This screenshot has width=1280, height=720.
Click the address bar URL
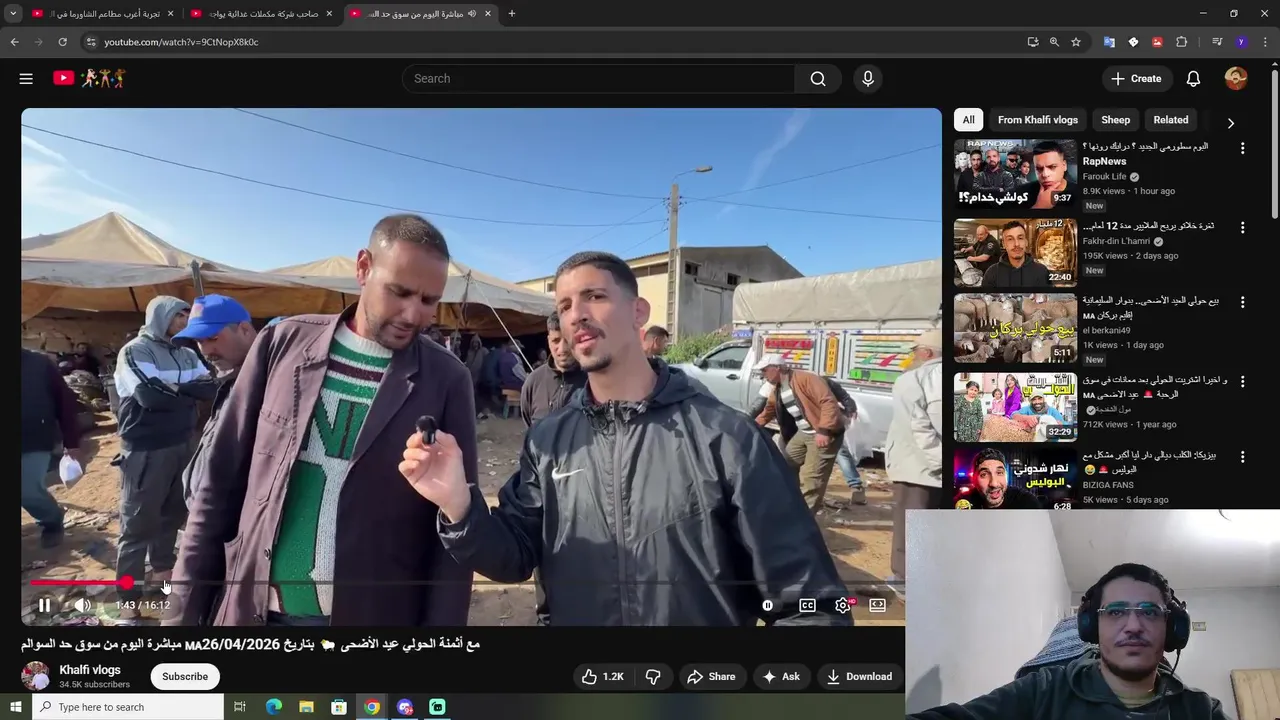coord(181,42)
